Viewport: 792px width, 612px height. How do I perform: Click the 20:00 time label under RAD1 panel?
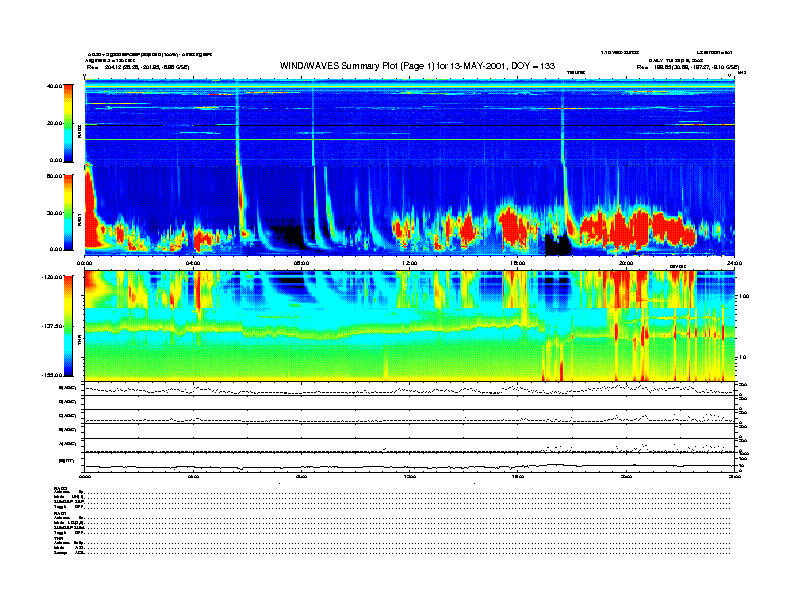(x=626, y=263)
